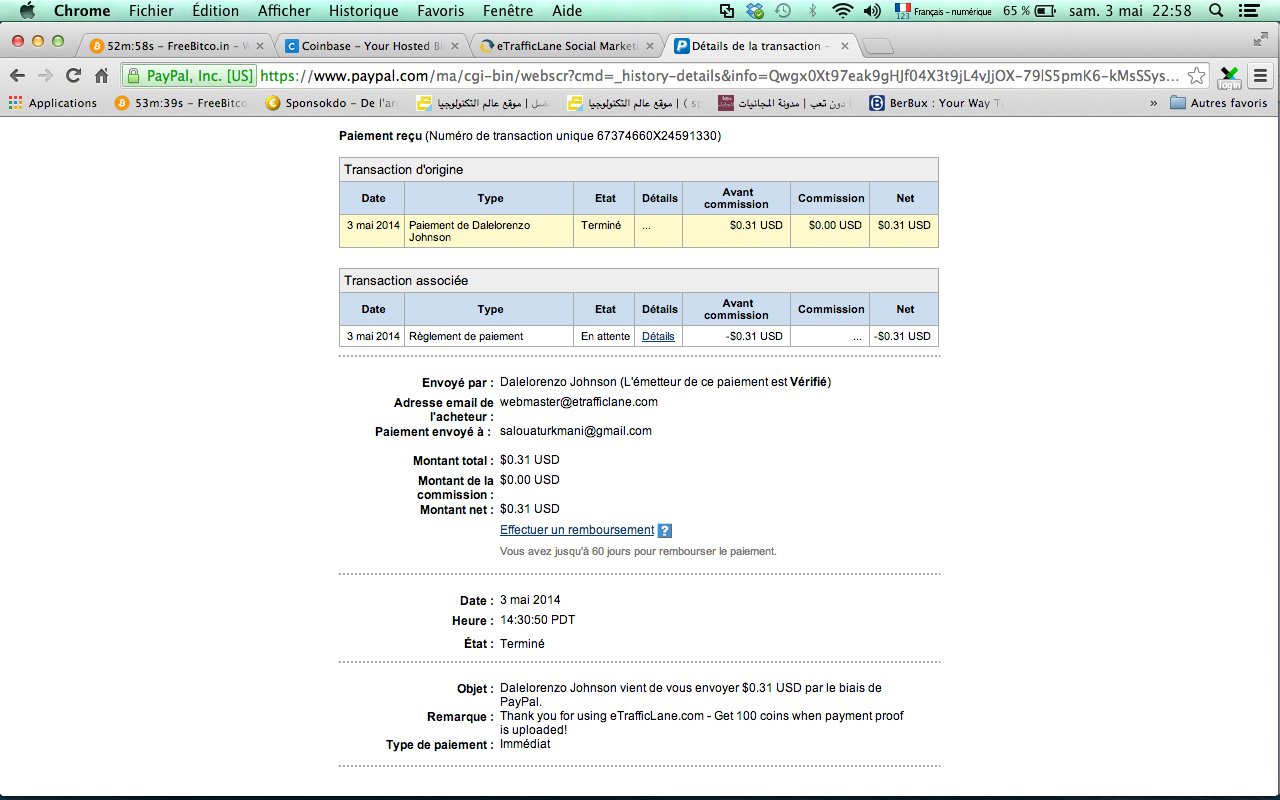Open the Applications bookmarks shortcut
Screen dimensions: 1280x800
click(x=53, y=103)
